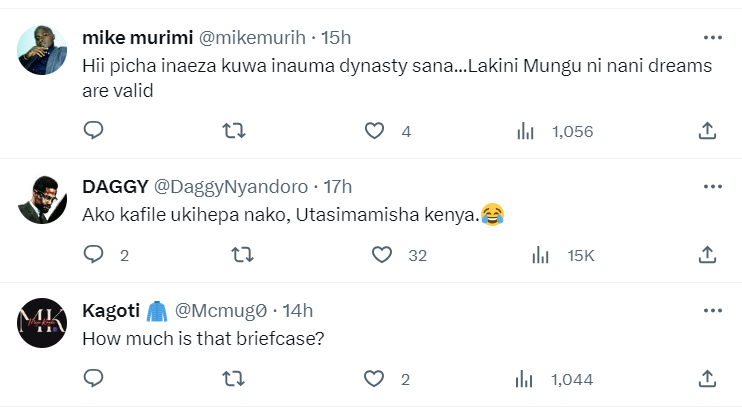Share DAGGY's tweet
Viewport: 742px width, 414px height.
(707, 255)
